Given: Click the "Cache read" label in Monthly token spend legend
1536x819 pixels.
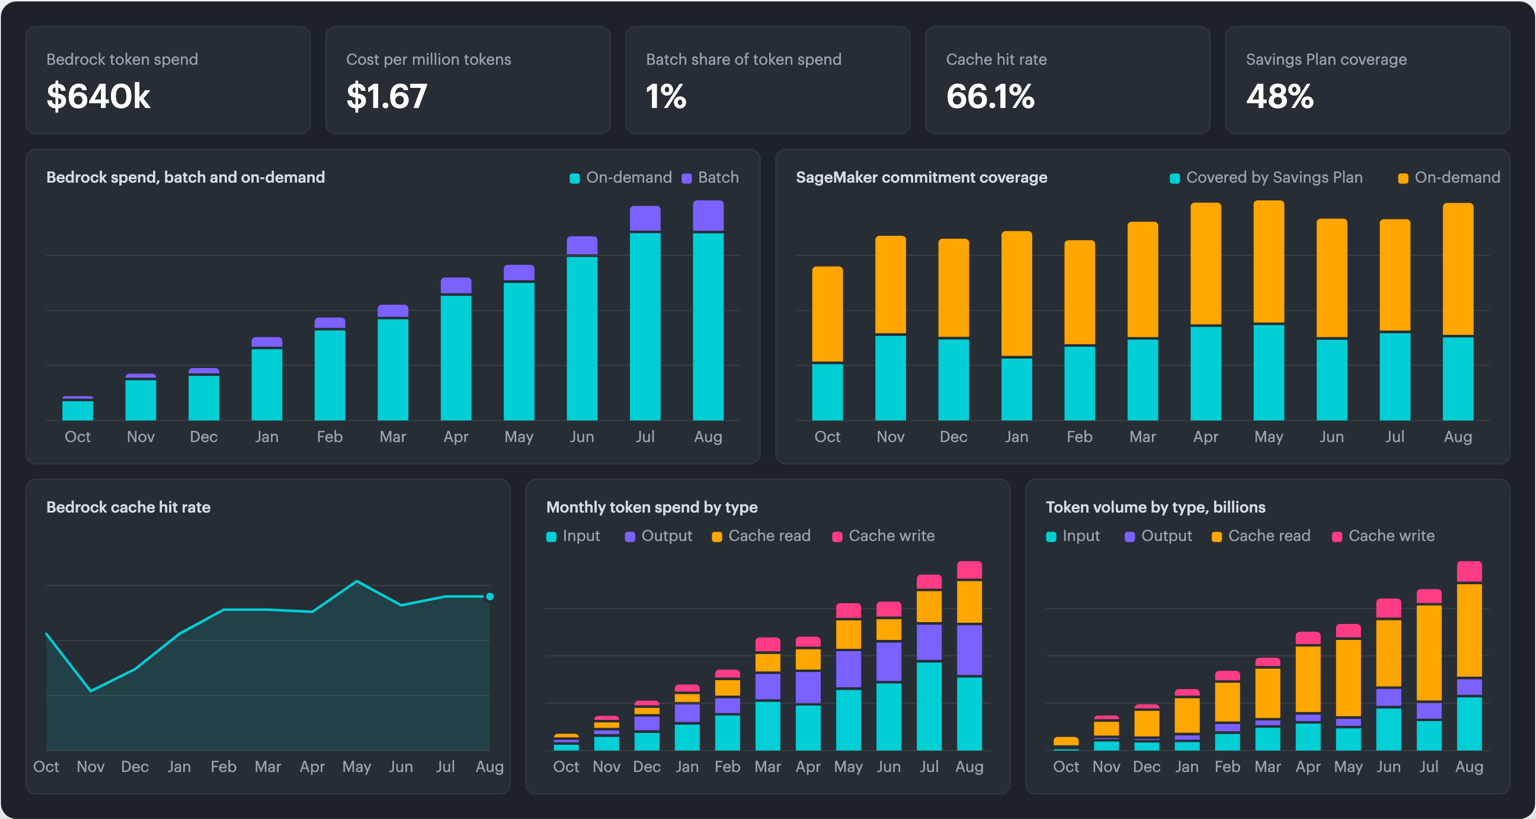Looking at the screenshot, I should (769, 536).
